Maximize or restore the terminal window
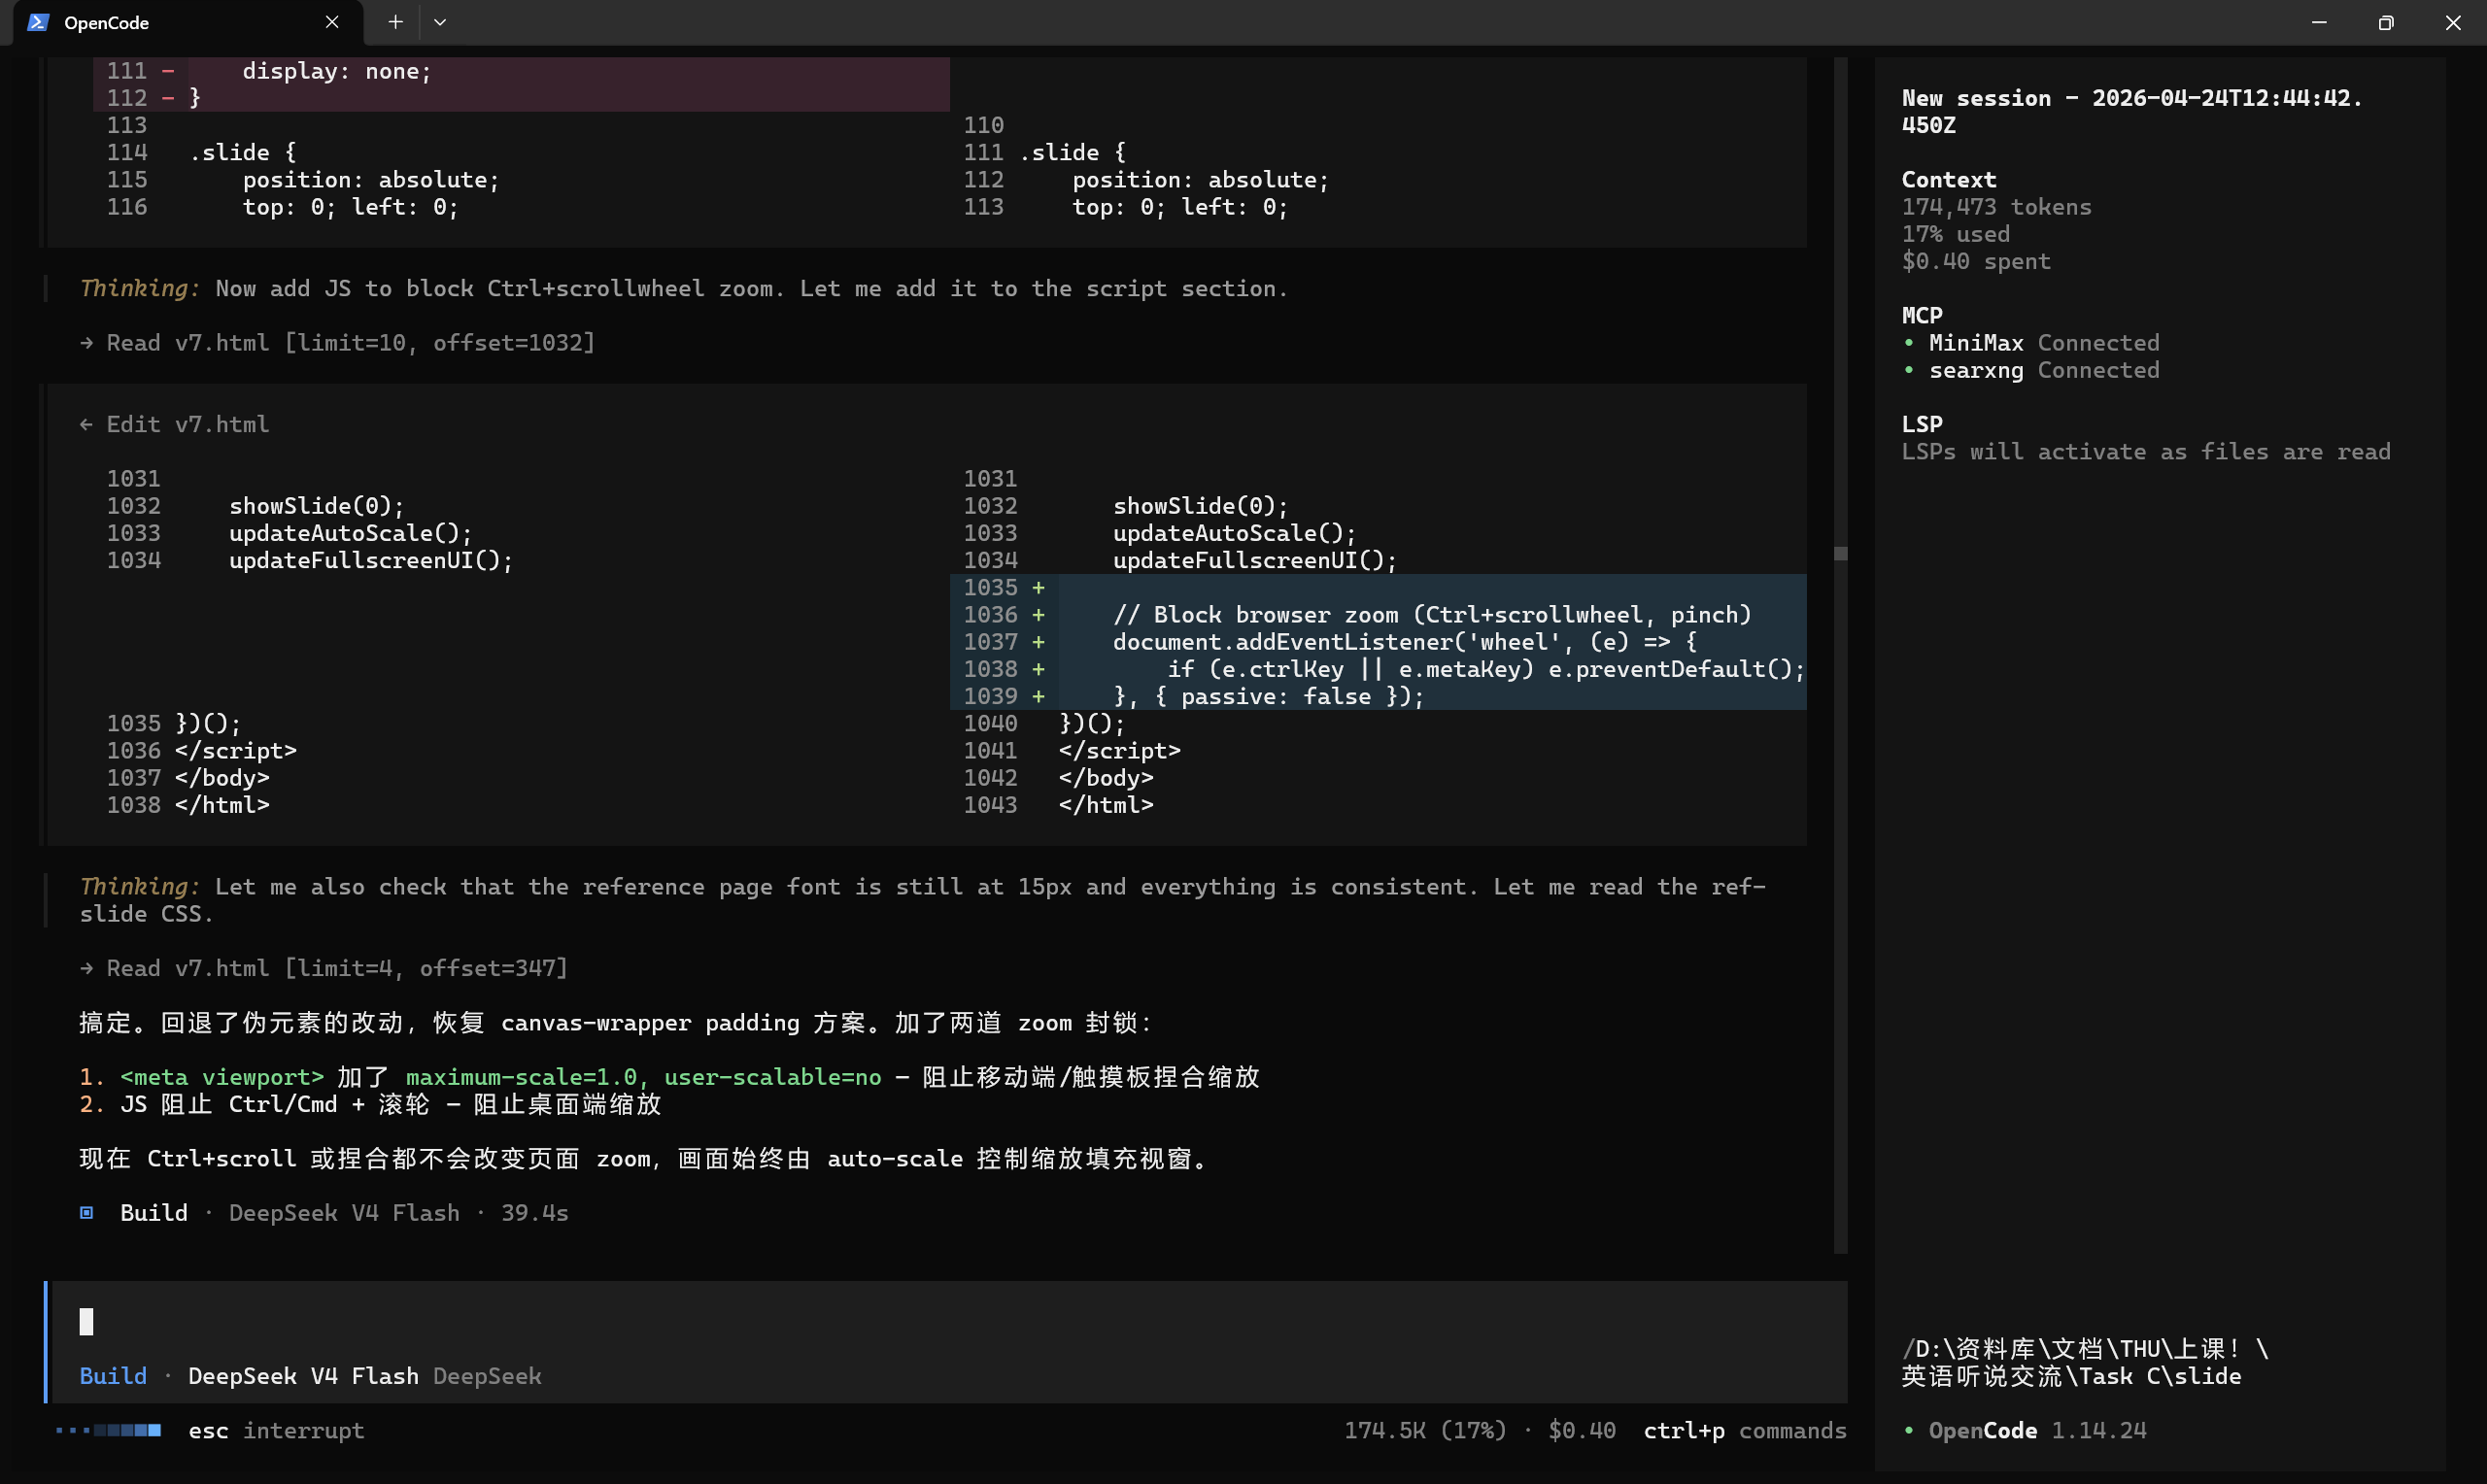 tap(2386, 22)
